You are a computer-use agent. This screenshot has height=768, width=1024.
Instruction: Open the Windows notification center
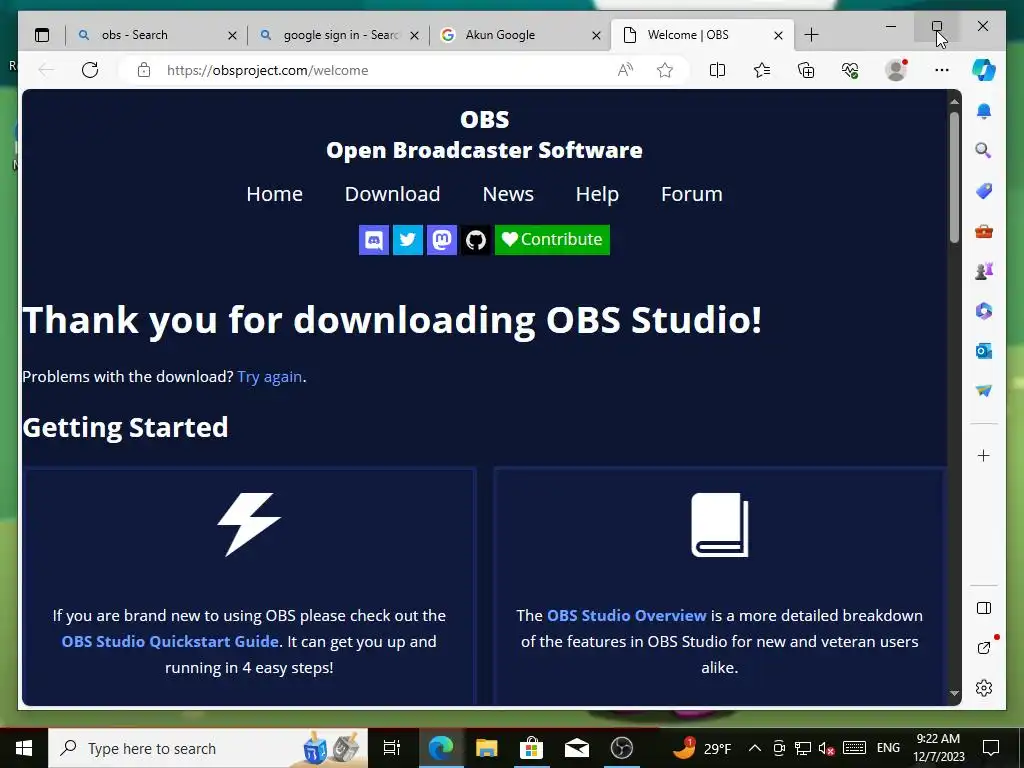[991, 748]
